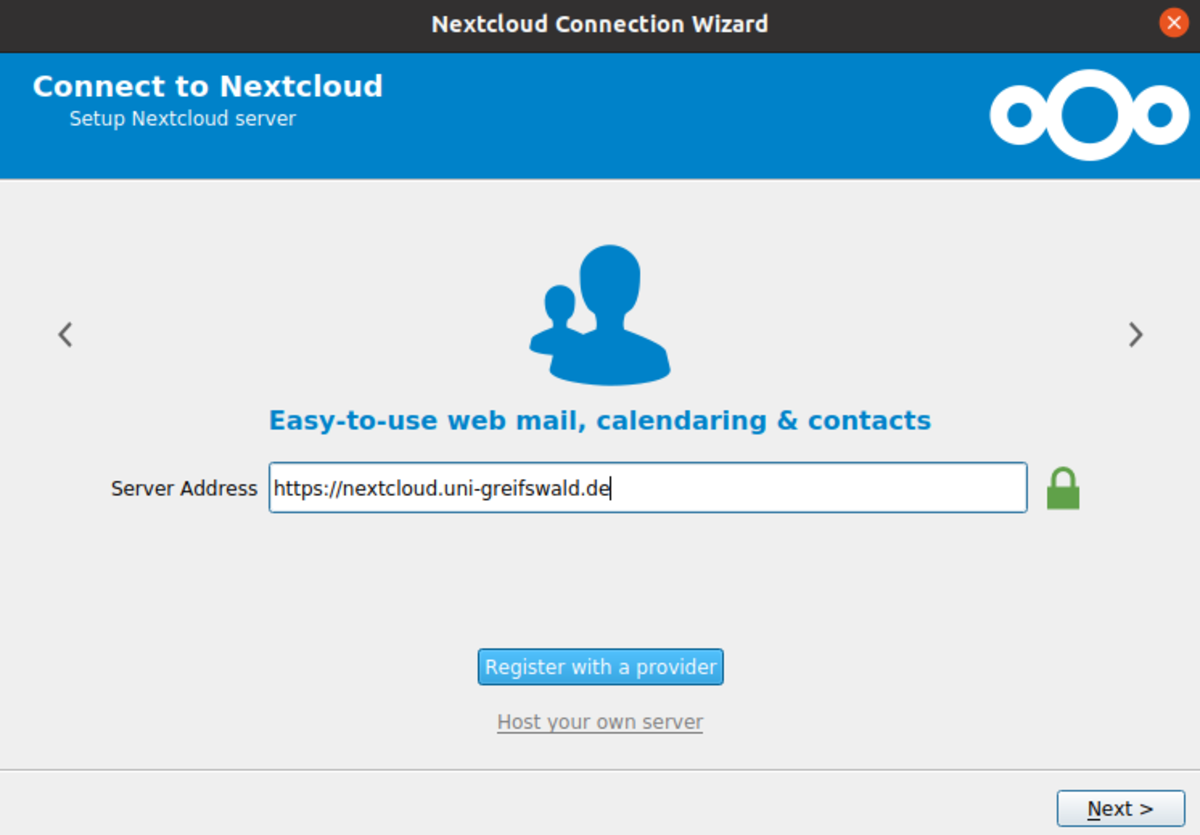Show the previous slide with left chevron
This screenshot has width=1200, height=835.
[x=65, y=334]
